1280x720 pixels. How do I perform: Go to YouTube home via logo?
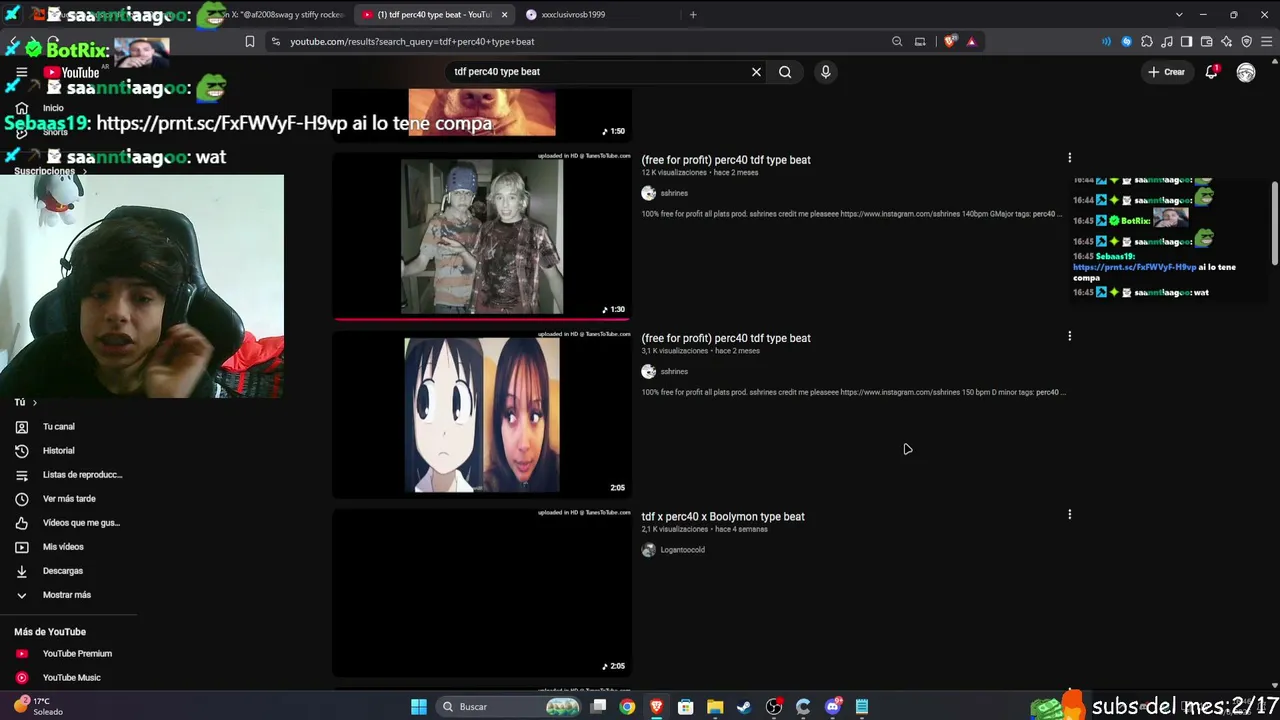pyautogui.click(x=71, y=72)
